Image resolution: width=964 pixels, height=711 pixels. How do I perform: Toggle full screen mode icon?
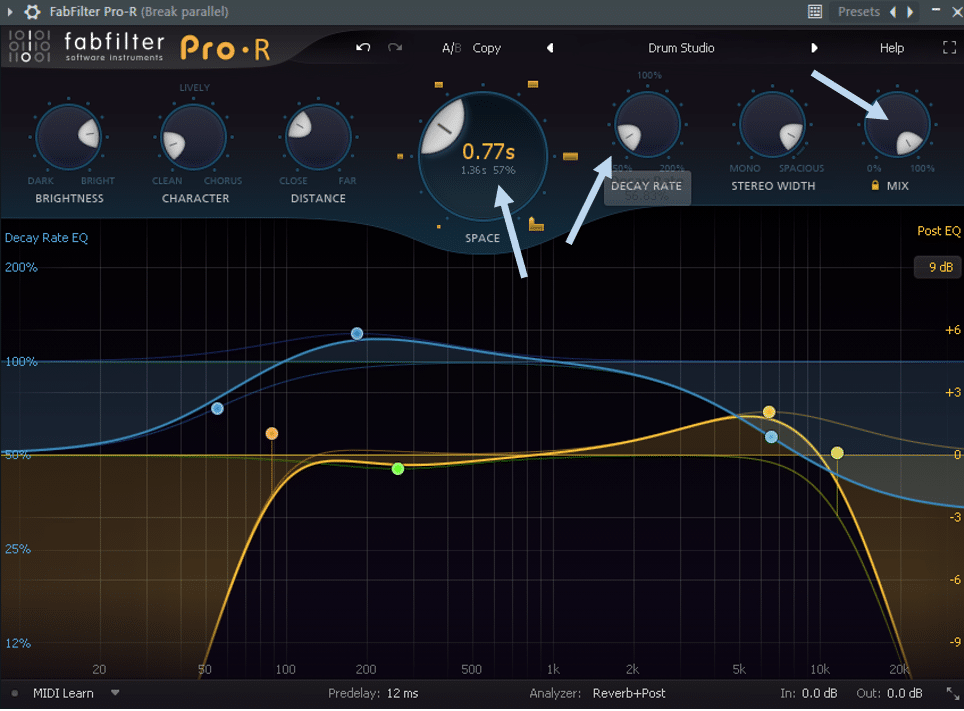pos(949,47)
